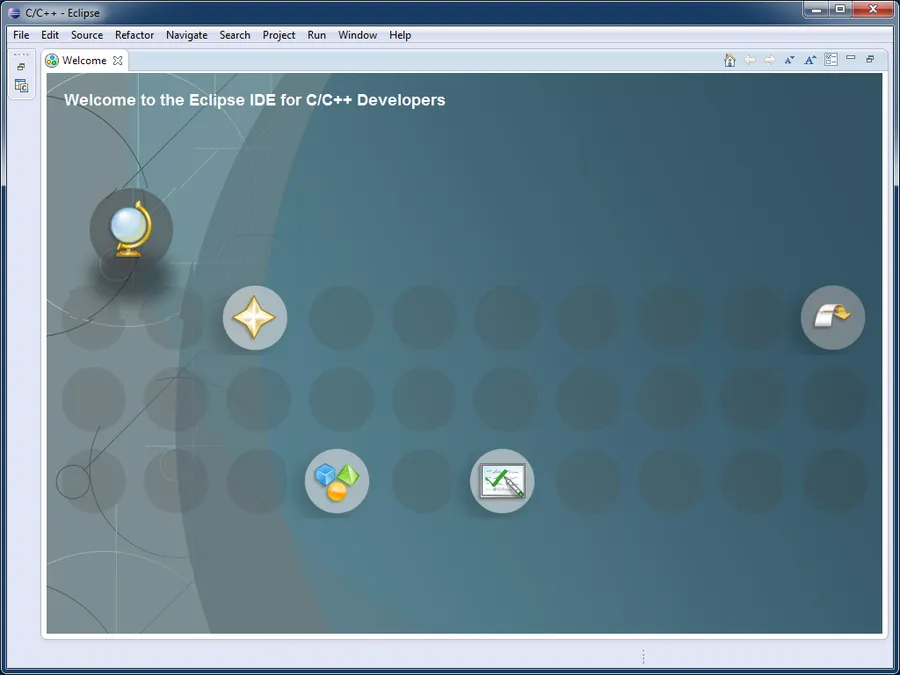This screenshot has height=675, width=900.
Task: Reduce welcome page text size
Action: [x=790, y=60]
